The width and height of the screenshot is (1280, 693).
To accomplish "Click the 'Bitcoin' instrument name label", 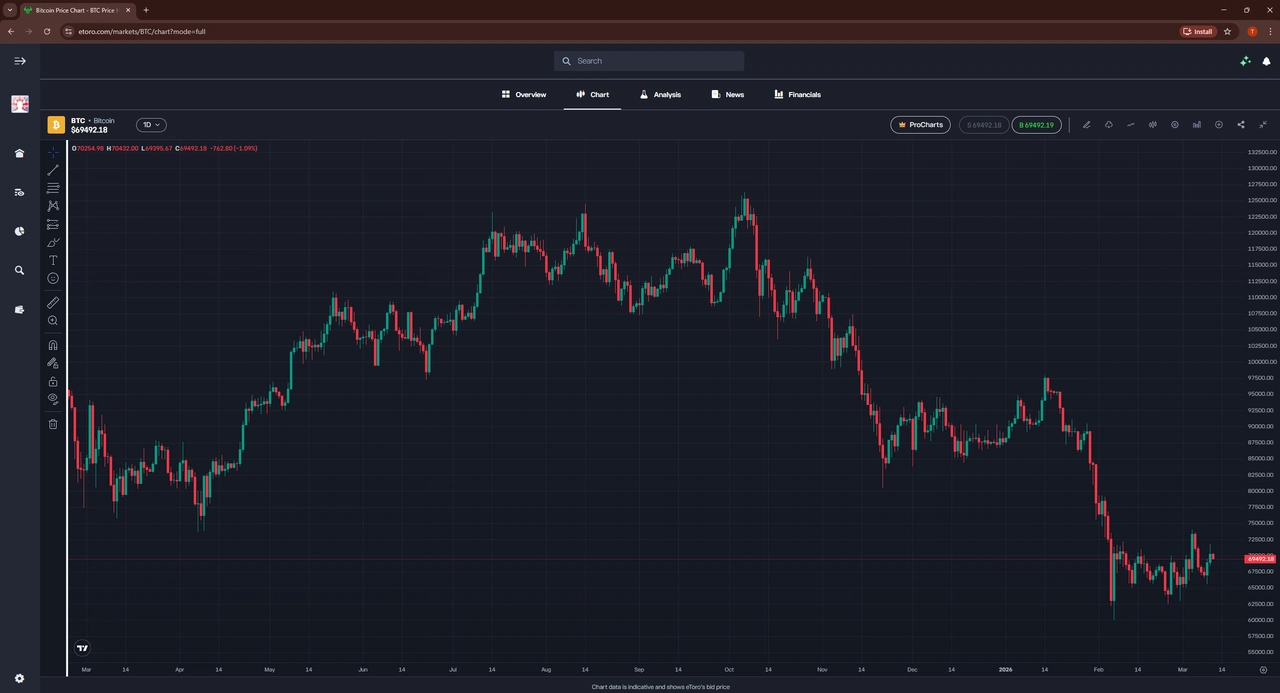I will click(x=104, y=120).
